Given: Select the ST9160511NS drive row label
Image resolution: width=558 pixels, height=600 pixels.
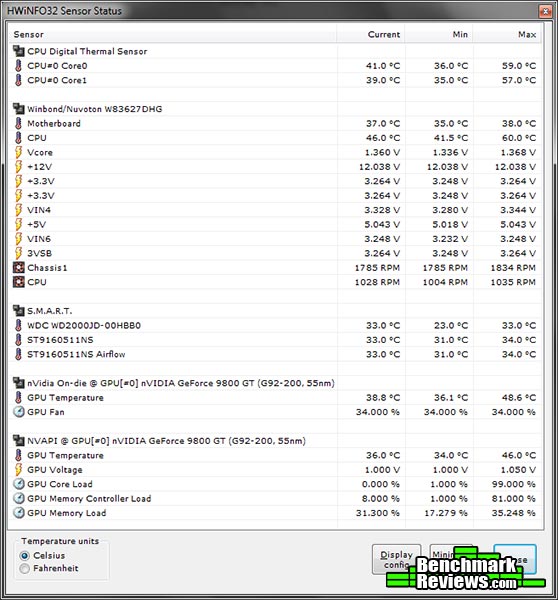Looking at the screenshot, I should coord(60,340).
